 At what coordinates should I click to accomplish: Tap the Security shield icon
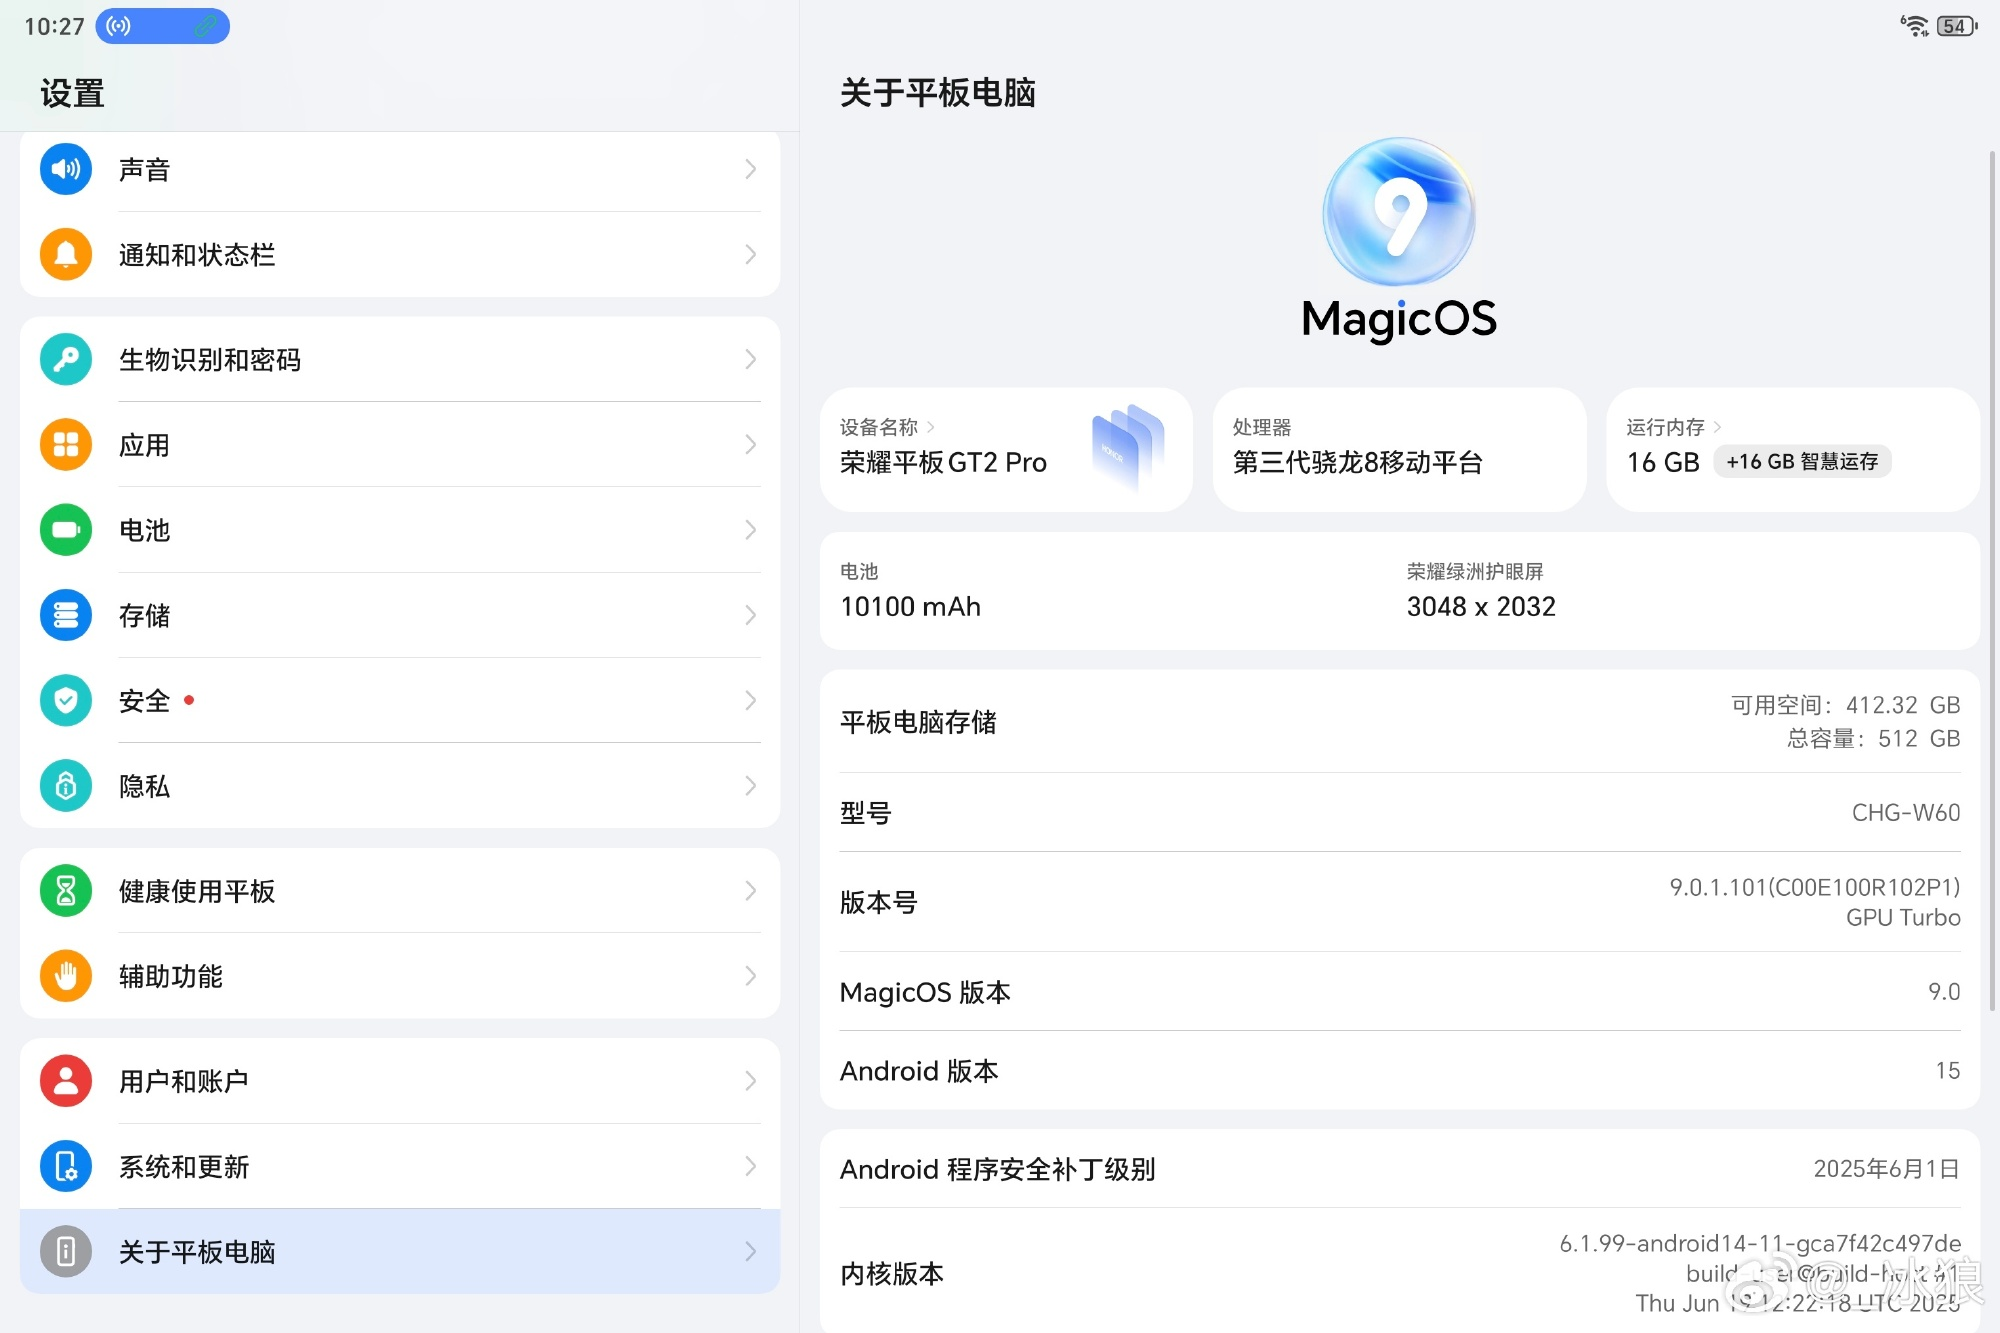(66, 700)
